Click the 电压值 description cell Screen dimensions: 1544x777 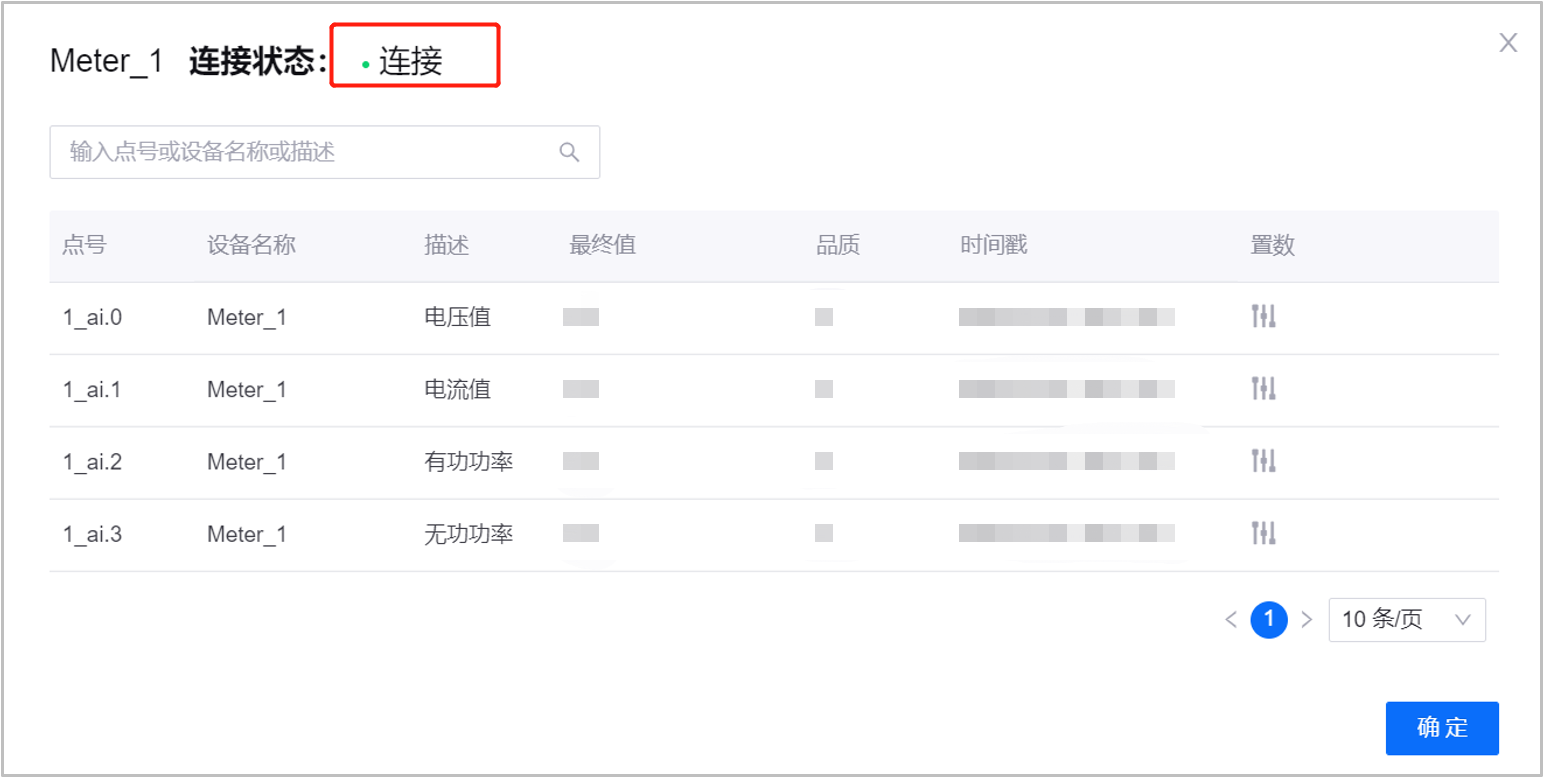(458, 317)
